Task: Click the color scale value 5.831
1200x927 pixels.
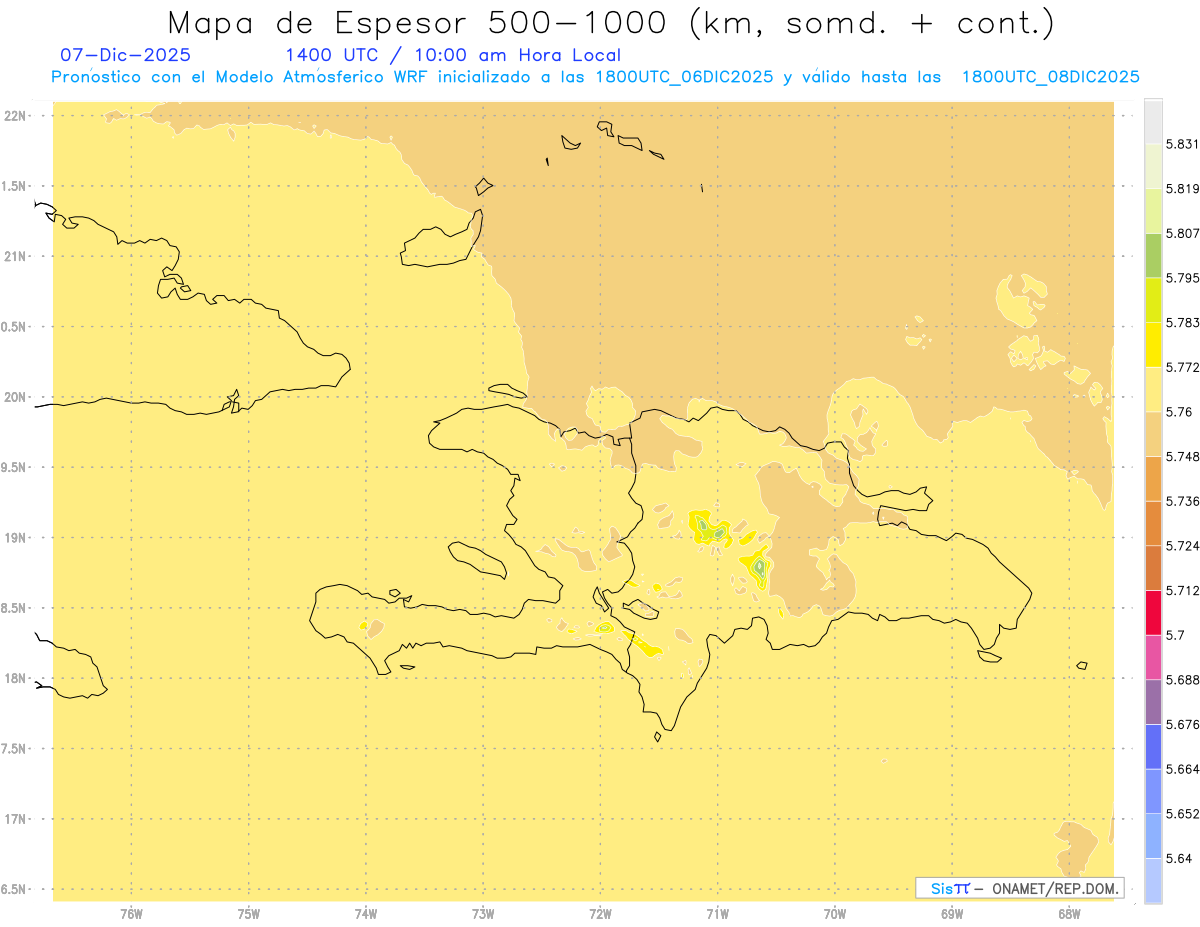Action: [x=1183, y=144]
